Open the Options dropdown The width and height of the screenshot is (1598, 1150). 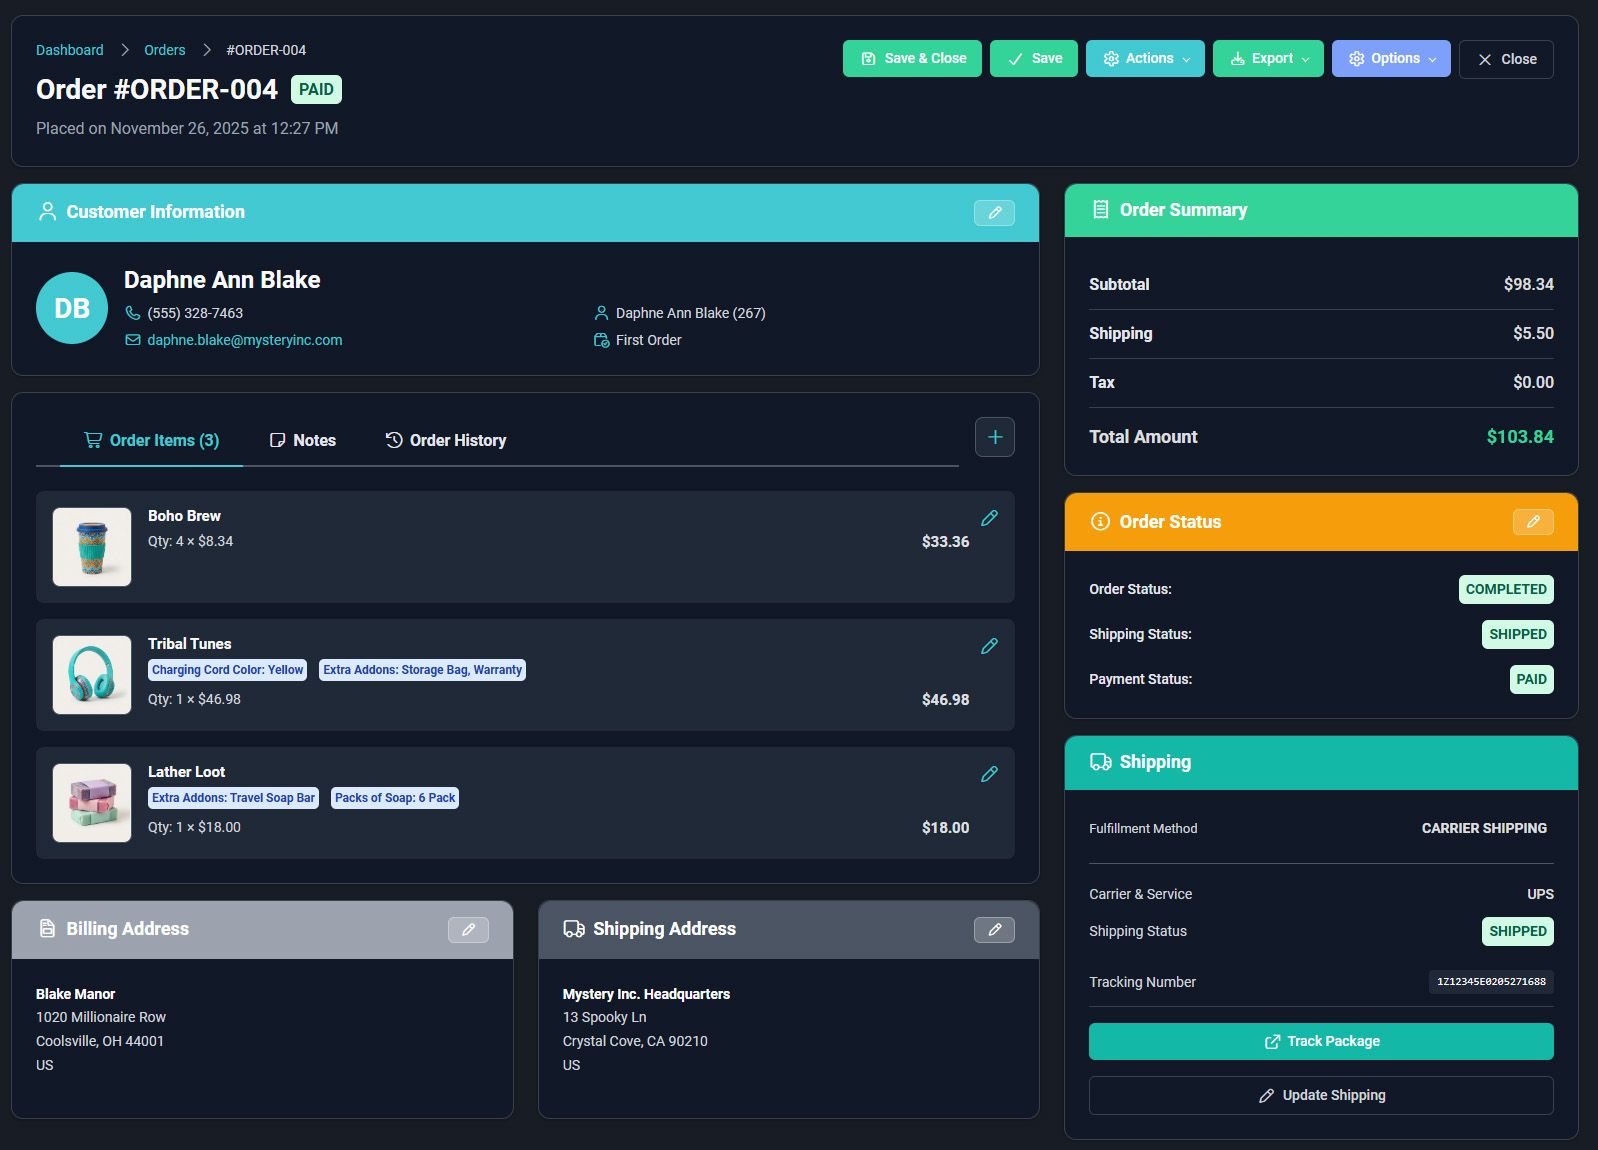[1390, 59]
